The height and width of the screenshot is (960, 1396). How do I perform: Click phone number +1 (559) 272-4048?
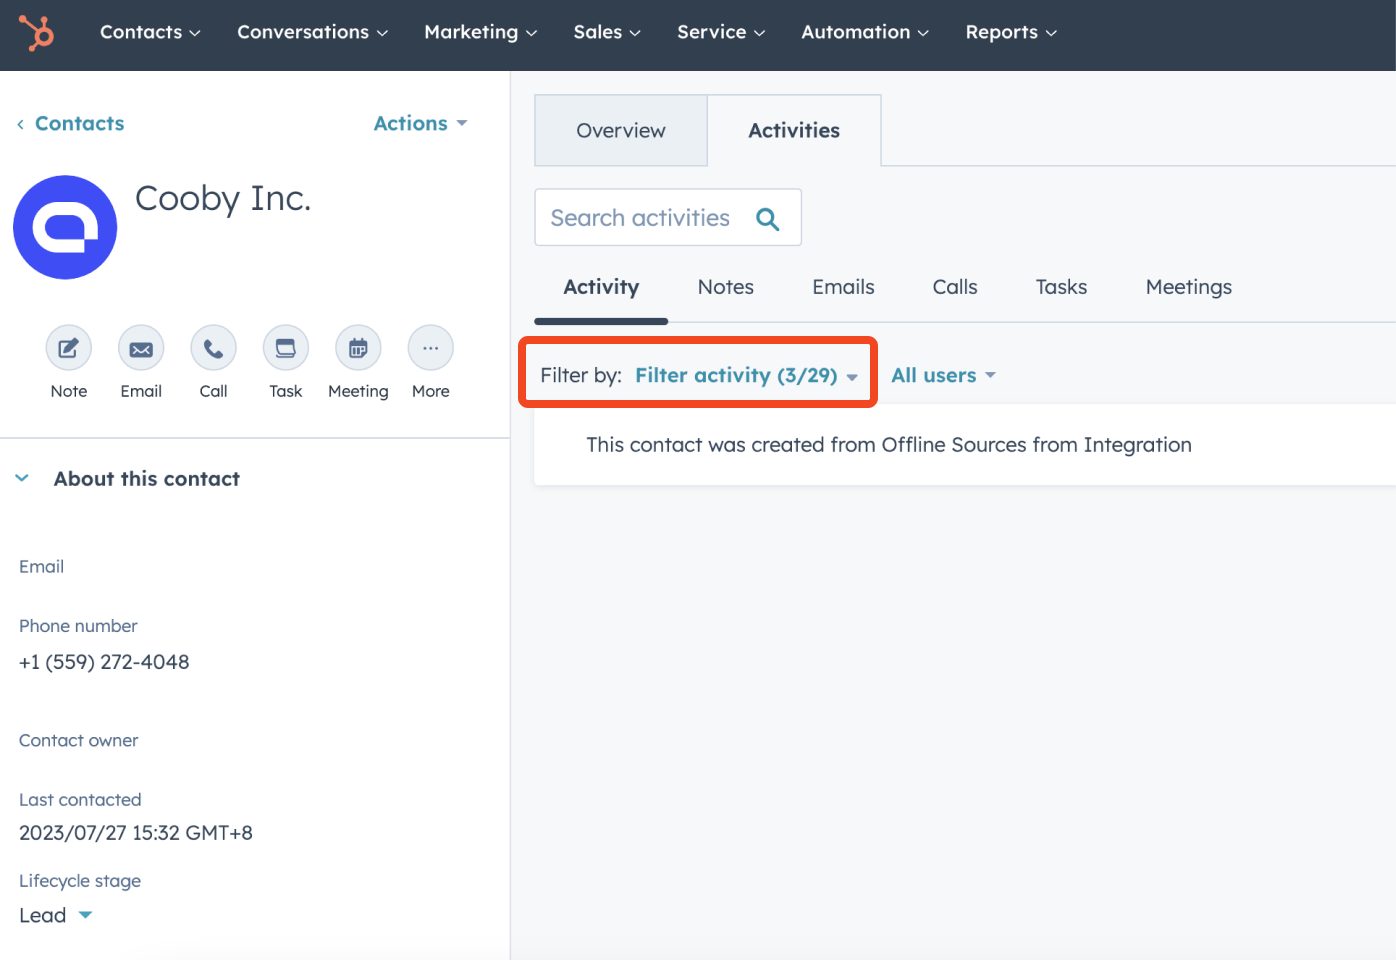pyautogui.click(x=104, y=662)
